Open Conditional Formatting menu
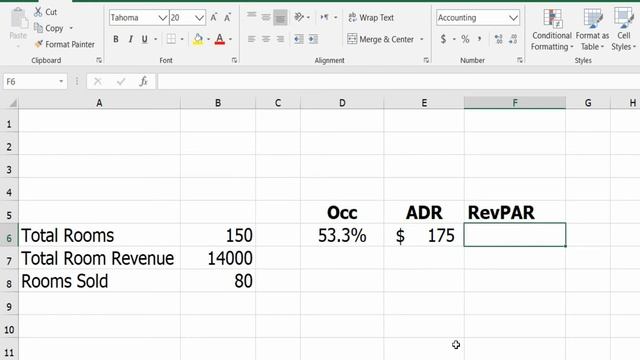The image size is (640, 360). (552, 29)
